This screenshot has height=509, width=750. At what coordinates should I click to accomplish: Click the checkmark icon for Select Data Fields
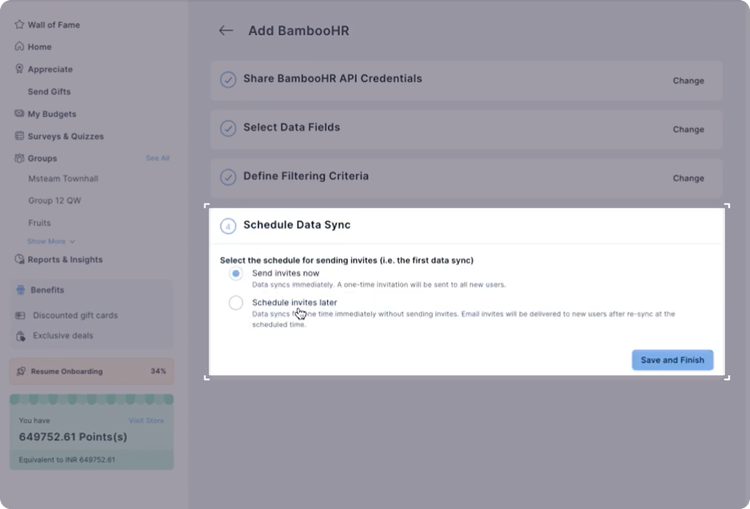click(228, 128)
